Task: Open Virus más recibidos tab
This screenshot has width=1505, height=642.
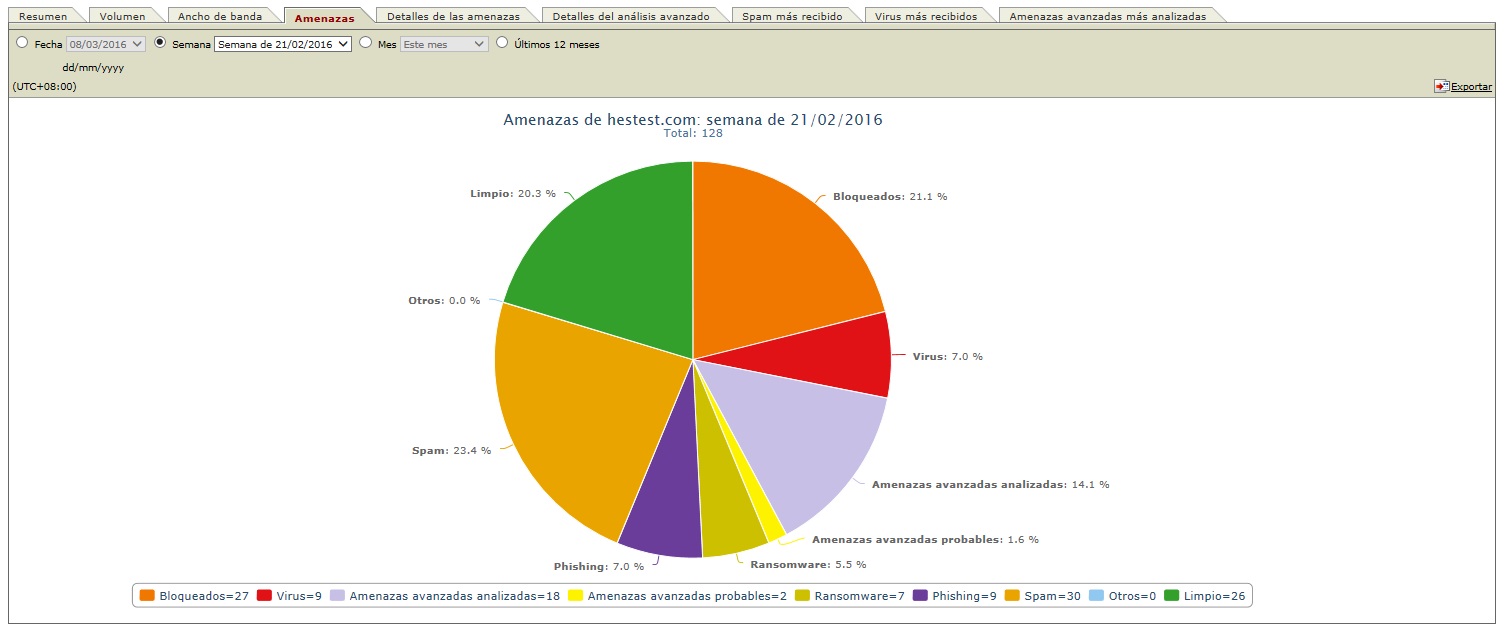Action: click(925, 16)
